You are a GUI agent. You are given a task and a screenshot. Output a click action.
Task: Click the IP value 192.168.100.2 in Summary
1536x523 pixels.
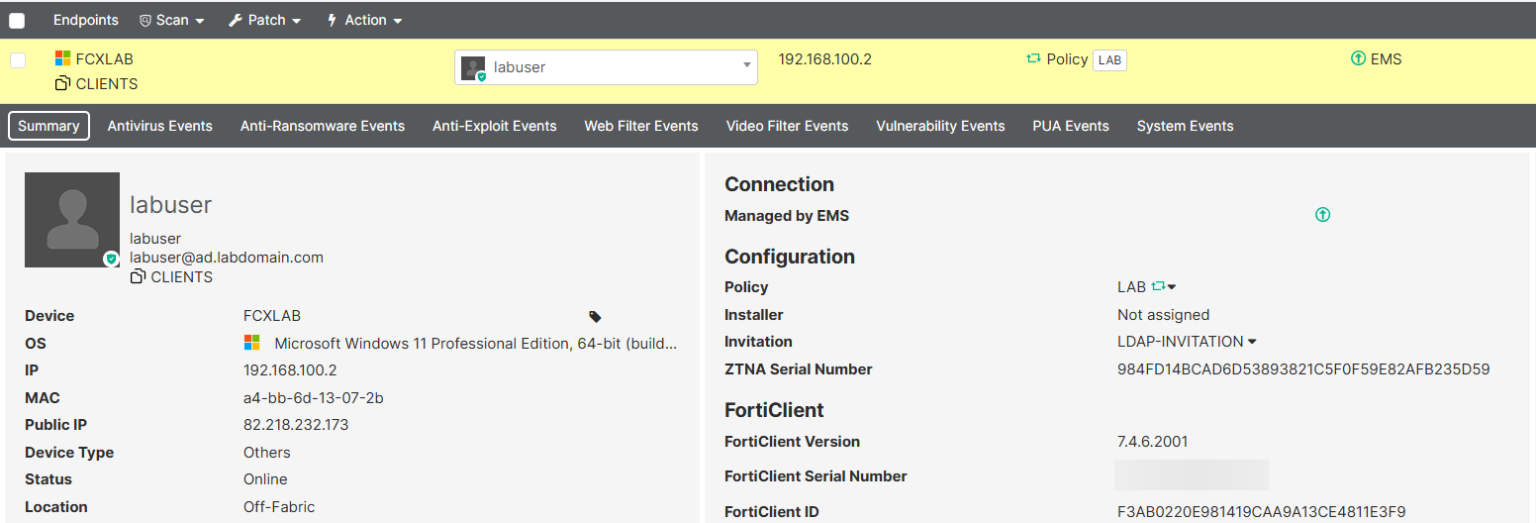290,370
